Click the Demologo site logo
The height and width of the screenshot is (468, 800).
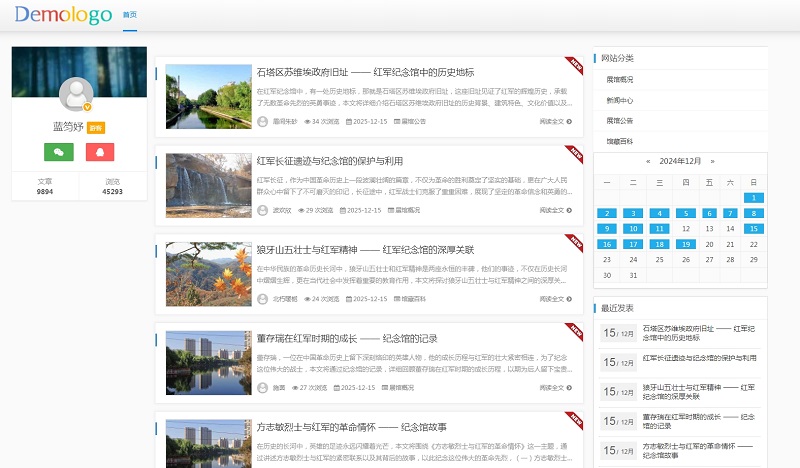coord(63,15)
